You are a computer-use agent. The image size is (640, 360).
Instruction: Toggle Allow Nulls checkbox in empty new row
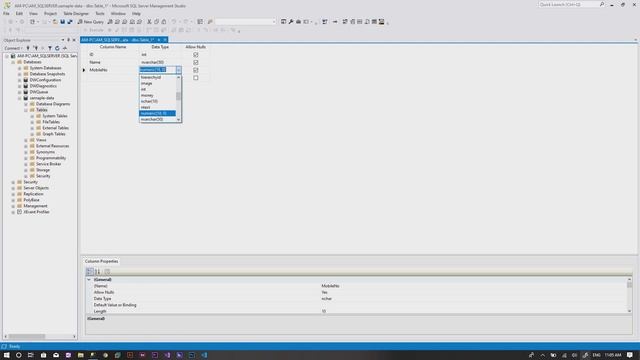[x=196, y=78]
